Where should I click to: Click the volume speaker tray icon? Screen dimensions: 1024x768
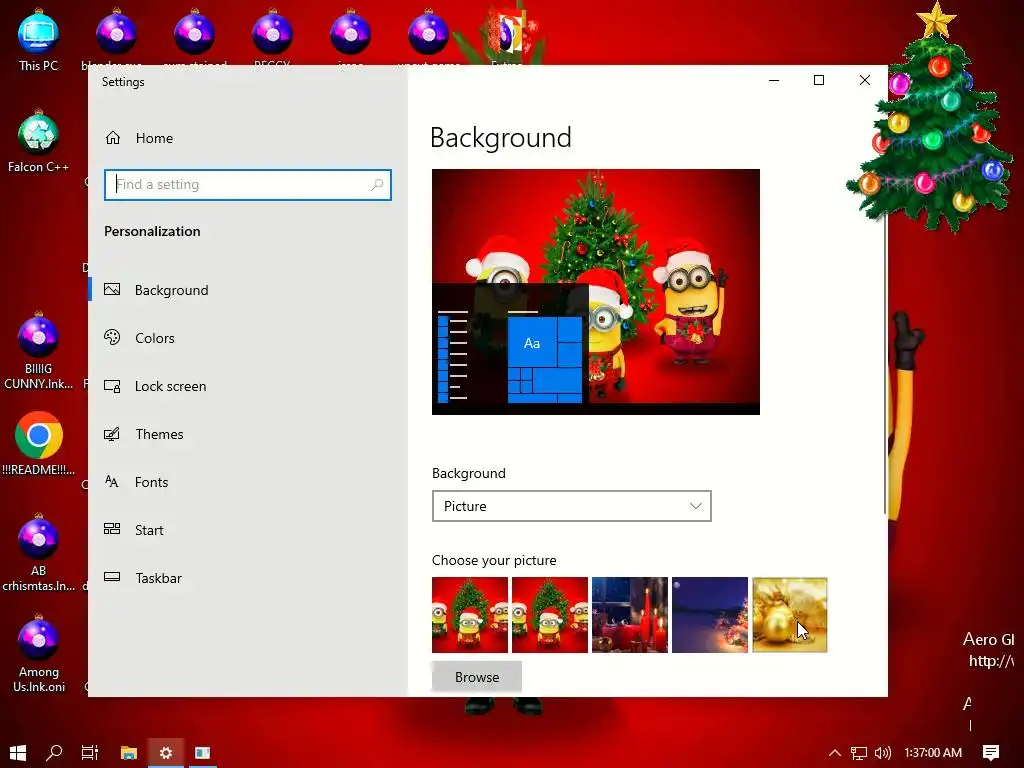(883, 753)
